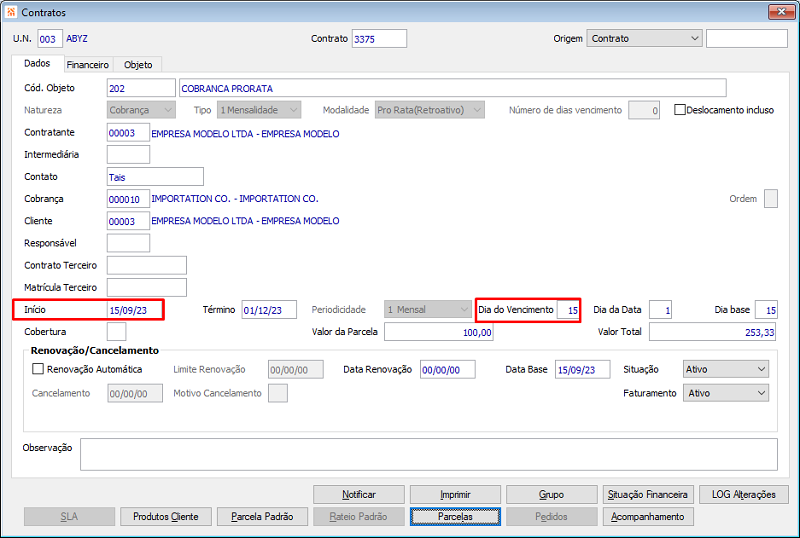Screen dimensions: 800x538
Task: Switch to the Financeiro tab
Action: coord(88,65)
